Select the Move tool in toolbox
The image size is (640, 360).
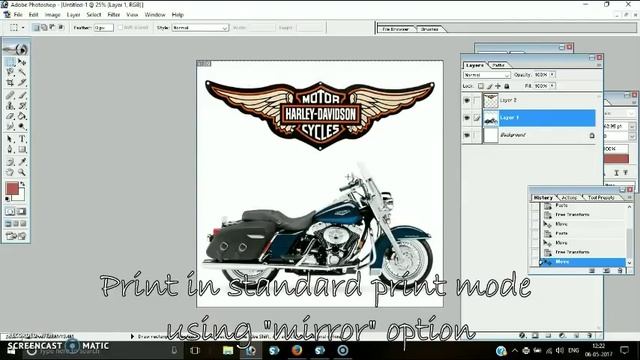[x=22, y=62]
